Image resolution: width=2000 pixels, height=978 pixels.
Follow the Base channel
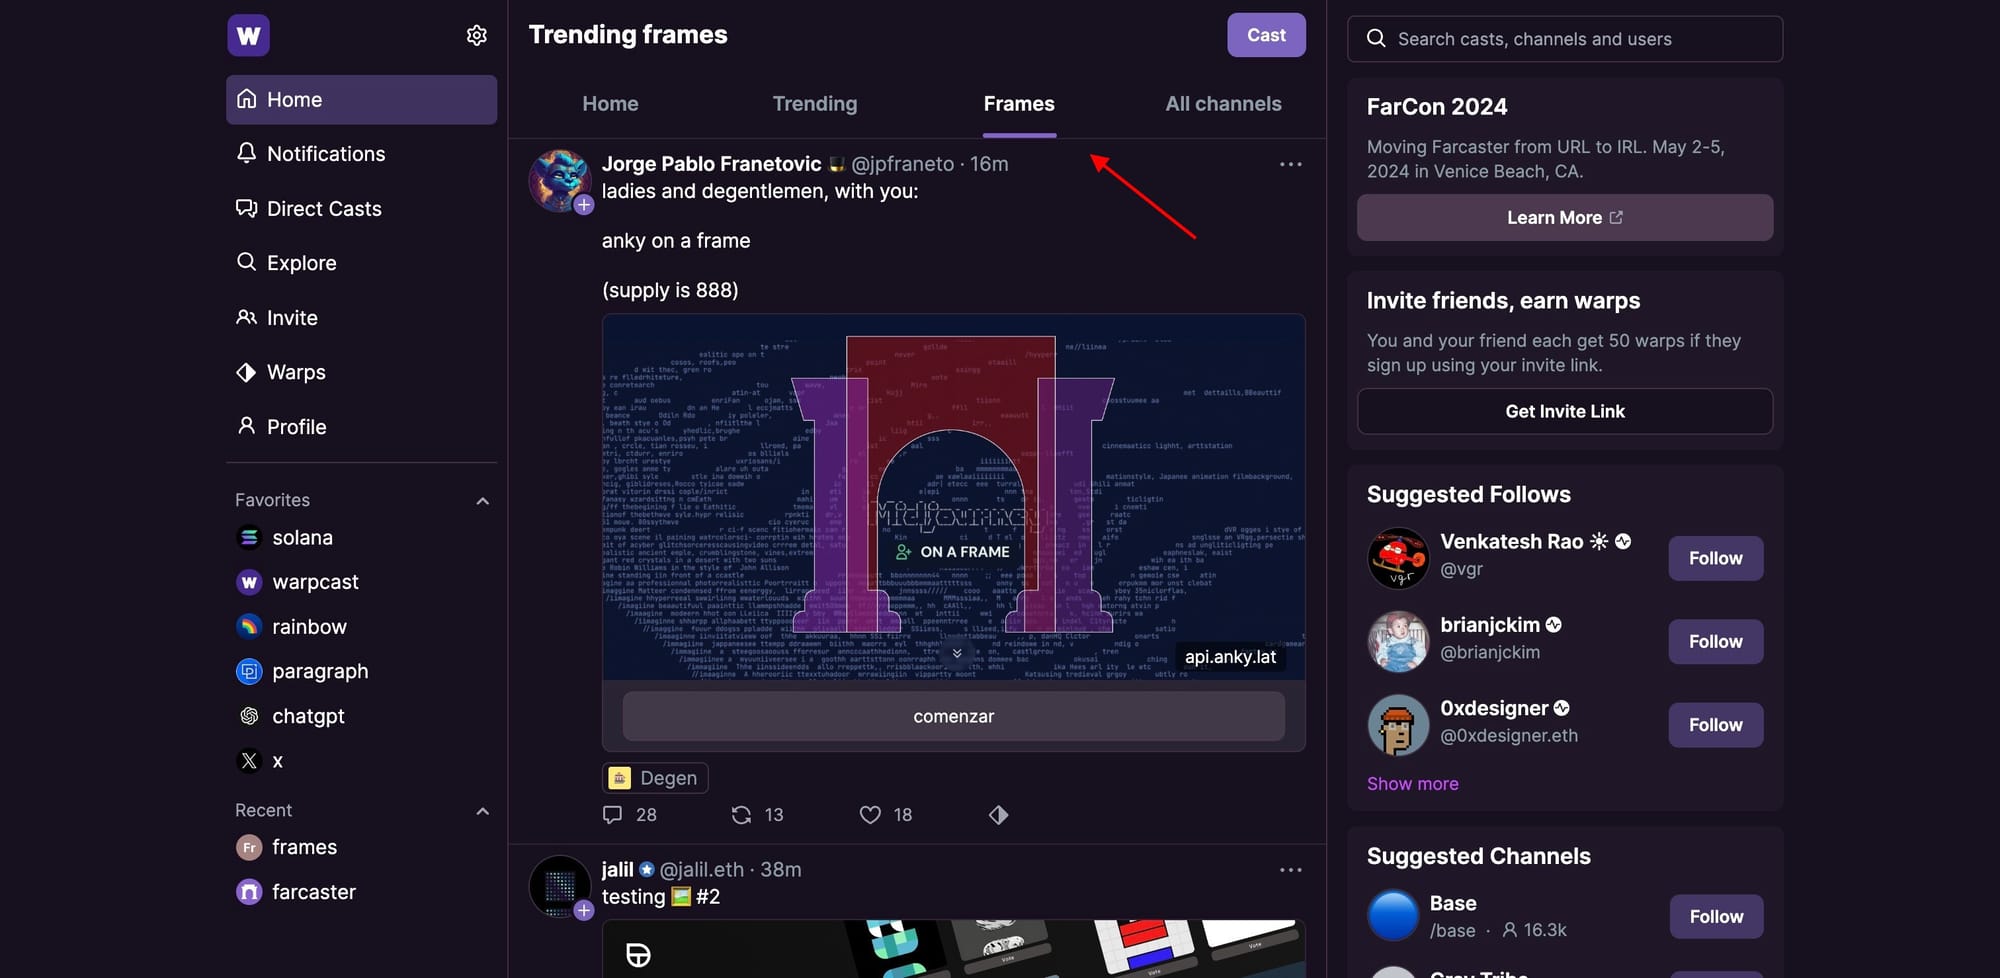[x=1716, y=917]
